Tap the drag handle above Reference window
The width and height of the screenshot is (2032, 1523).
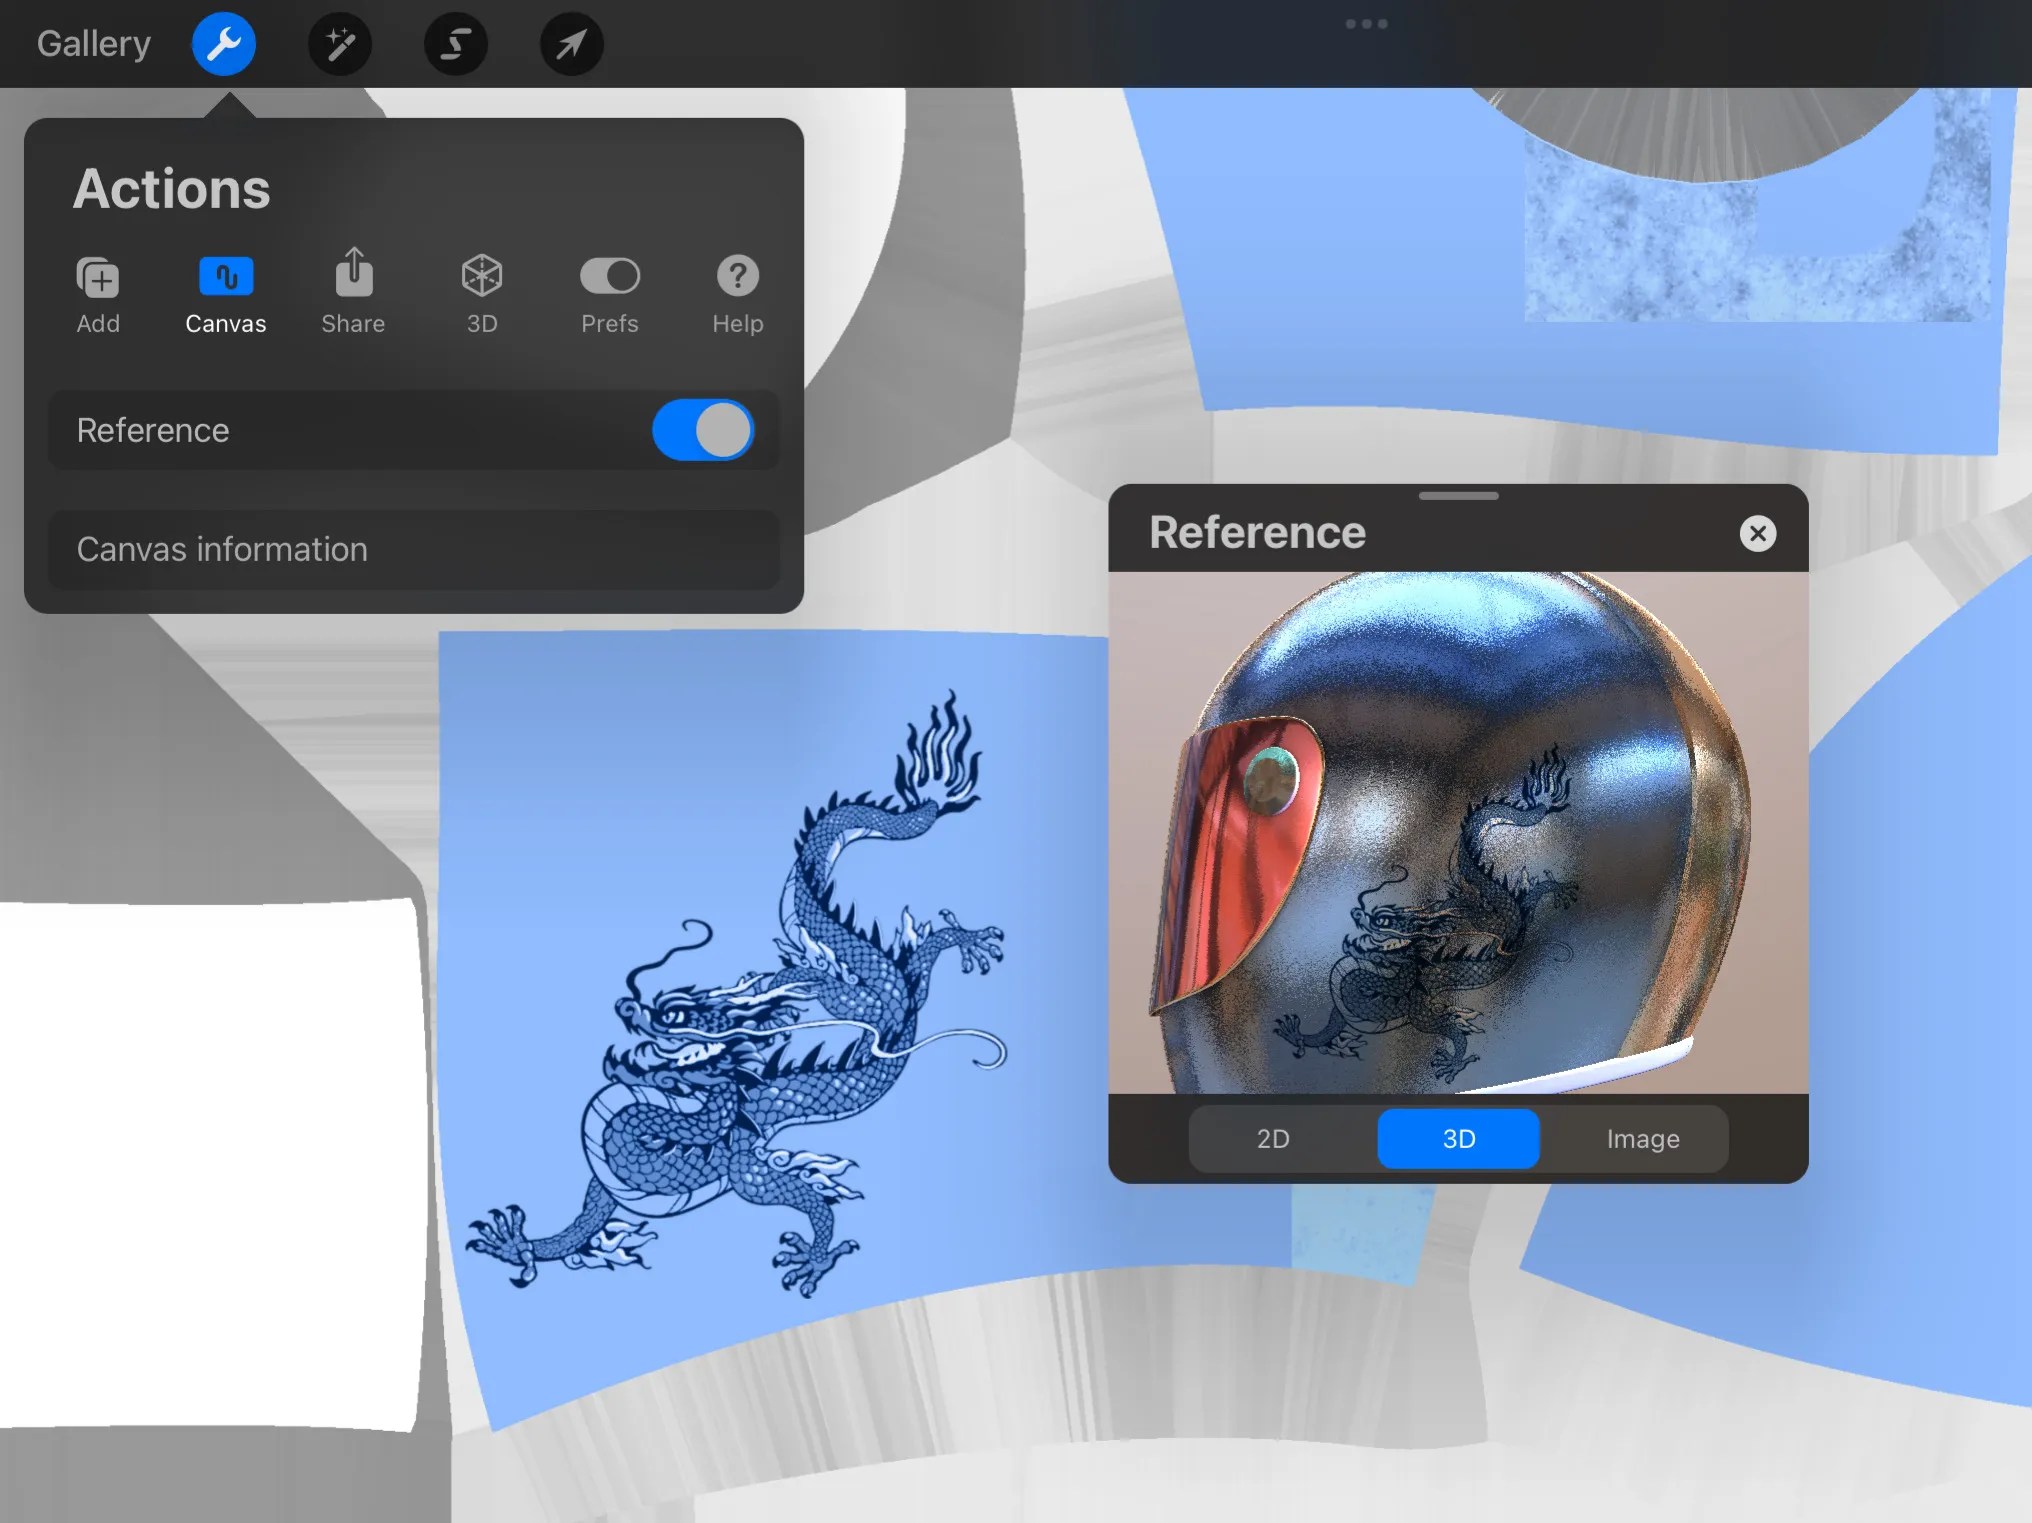(x=1458, y=495)
